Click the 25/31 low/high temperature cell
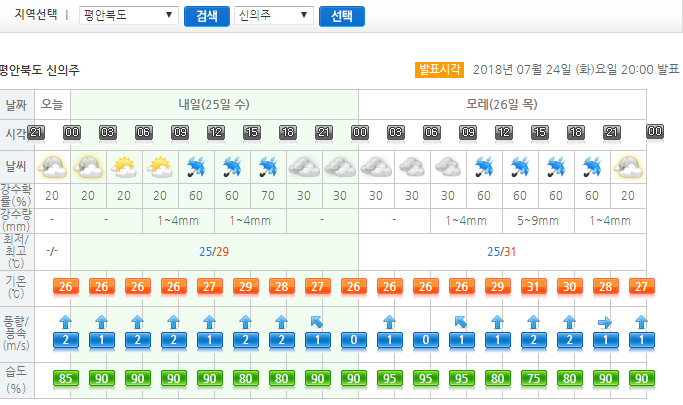The image size is (683, 405). pyautogui.click(x=501, y=251)
